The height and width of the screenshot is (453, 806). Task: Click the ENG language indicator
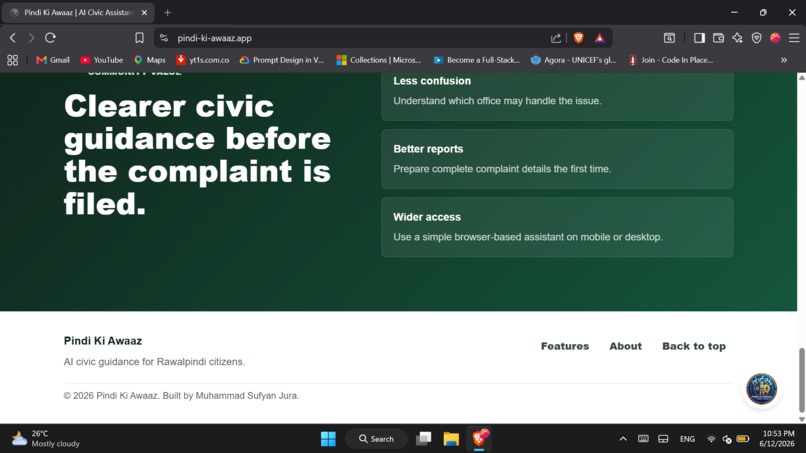pyautogui.click(x=687, y=439)
